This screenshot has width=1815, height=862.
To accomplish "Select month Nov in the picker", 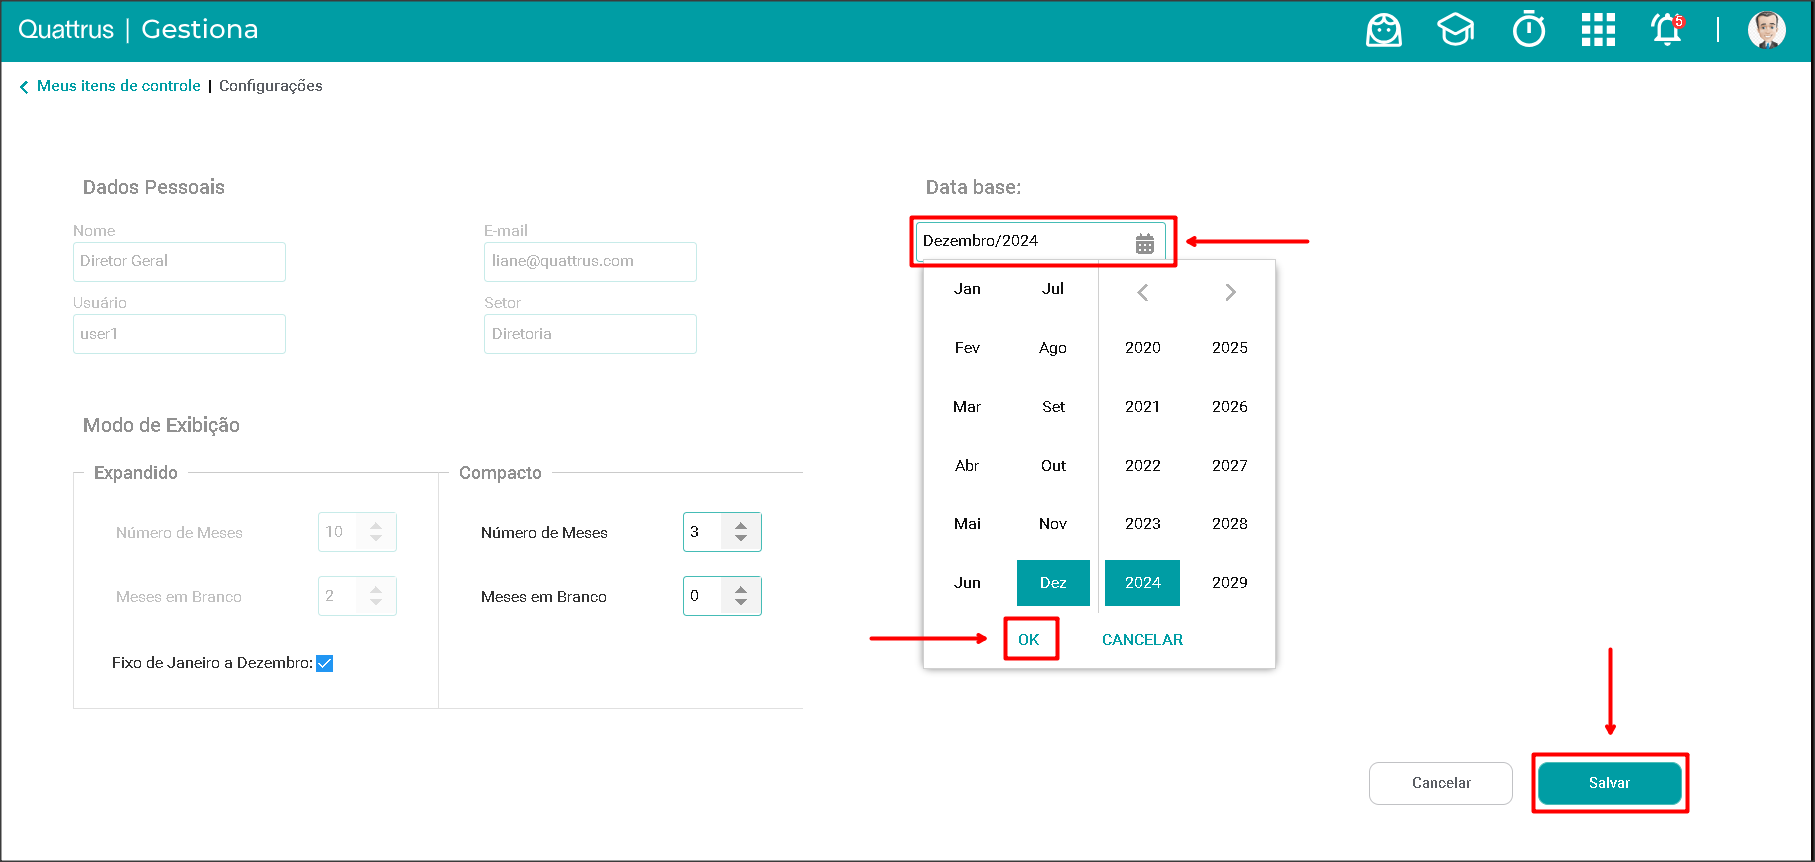I will tap(1053, 524).
